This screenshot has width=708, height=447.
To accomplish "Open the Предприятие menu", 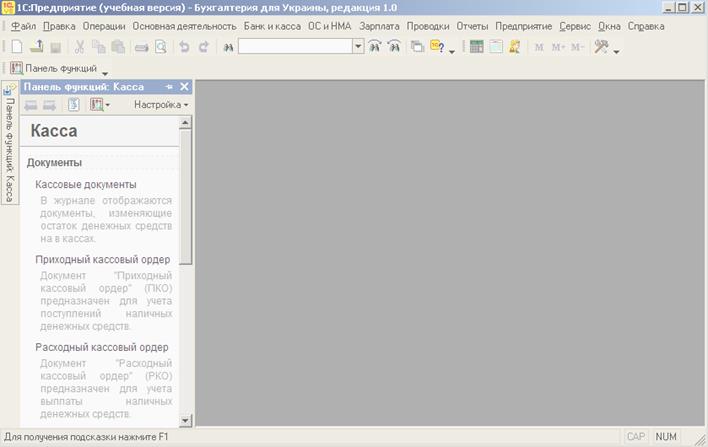I will (x=523, y=26).
